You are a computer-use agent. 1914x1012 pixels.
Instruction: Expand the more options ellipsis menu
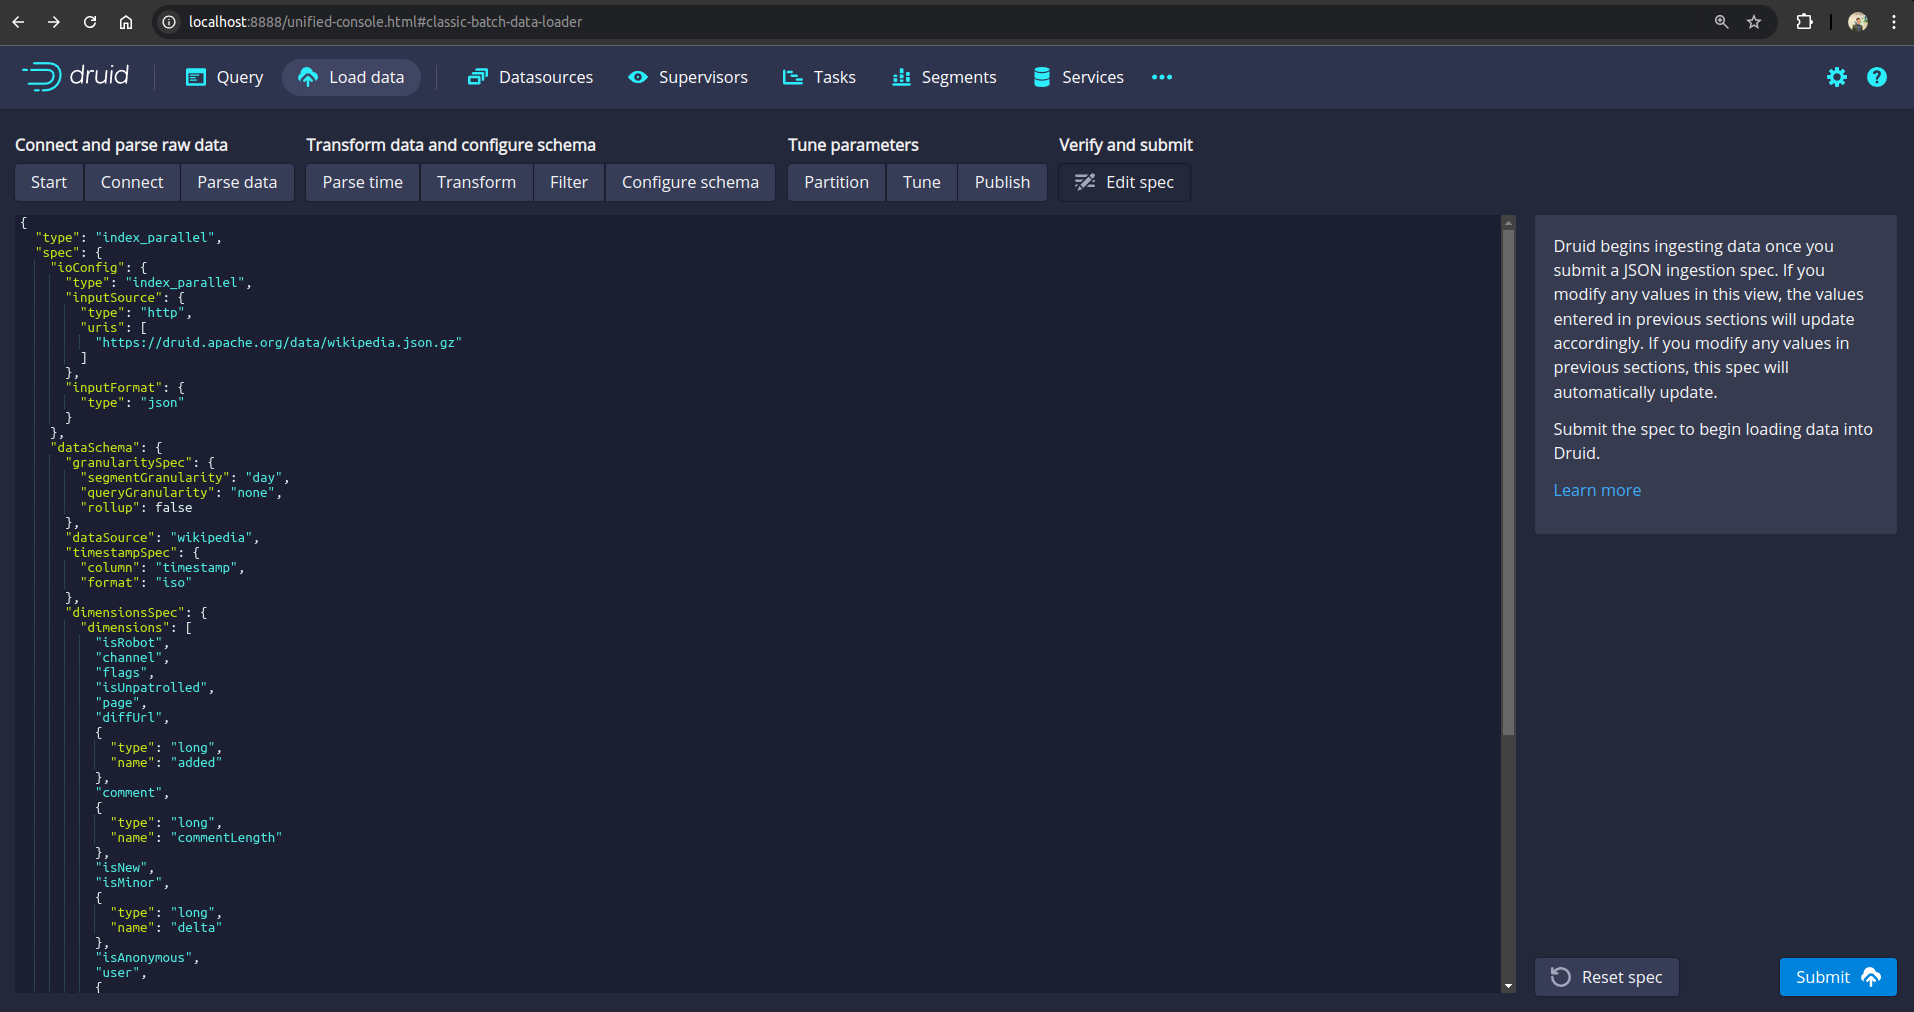[1161, 77]
